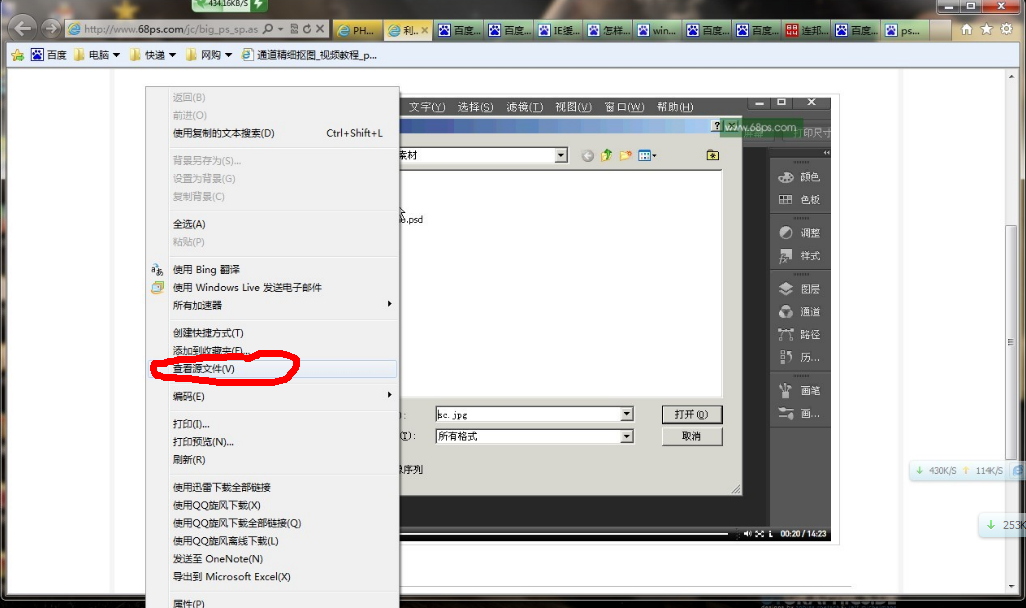Image resolution: width=1026 pixels, height=608 pixels.
Task: Choose 使用QQ旋风下载(X) entry
Action: coord(274,505)
